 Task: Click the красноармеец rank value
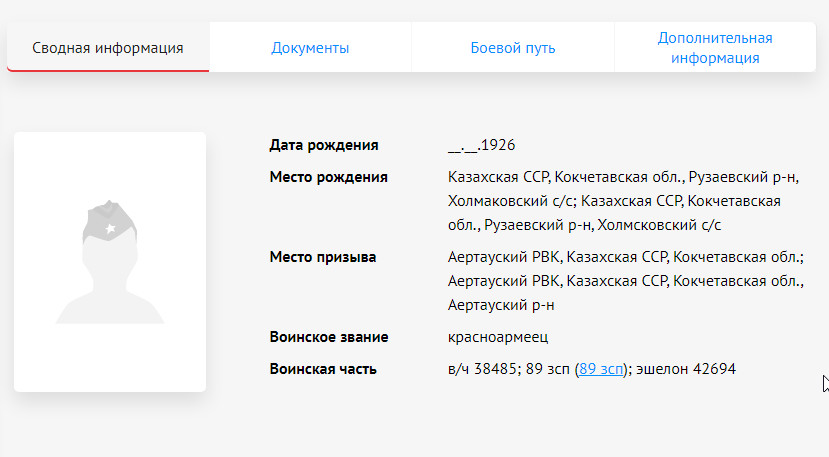point(498,337)
